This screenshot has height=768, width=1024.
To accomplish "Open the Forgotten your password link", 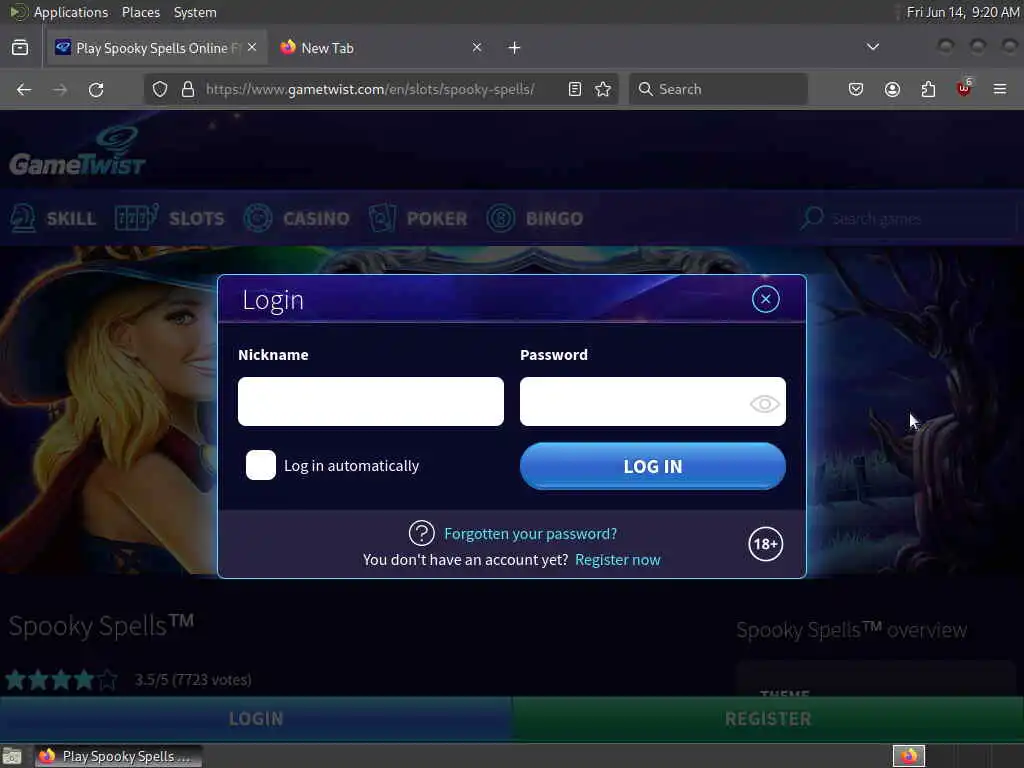I will (x=530, y=534).
